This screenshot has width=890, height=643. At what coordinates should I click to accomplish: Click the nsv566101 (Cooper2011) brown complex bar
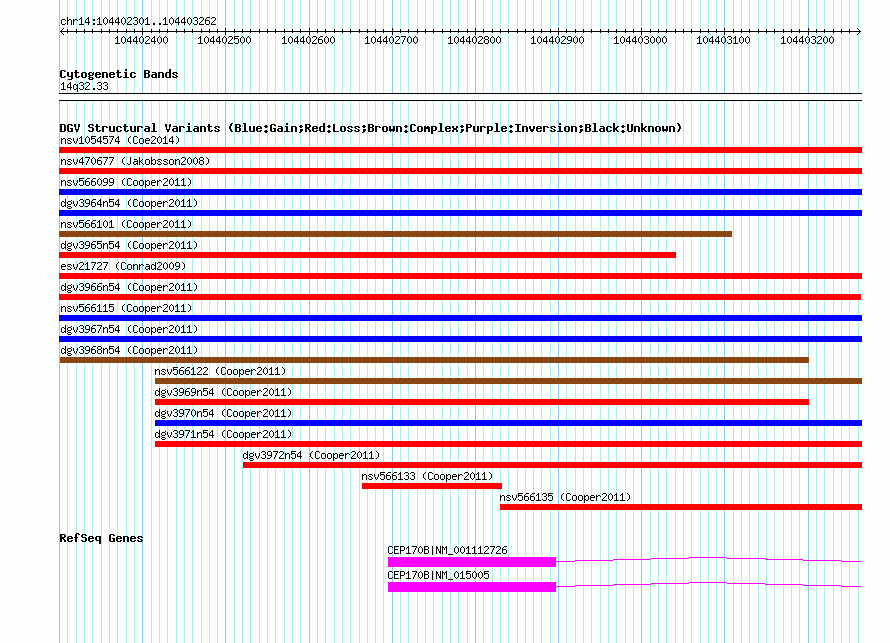pos(396,234)
